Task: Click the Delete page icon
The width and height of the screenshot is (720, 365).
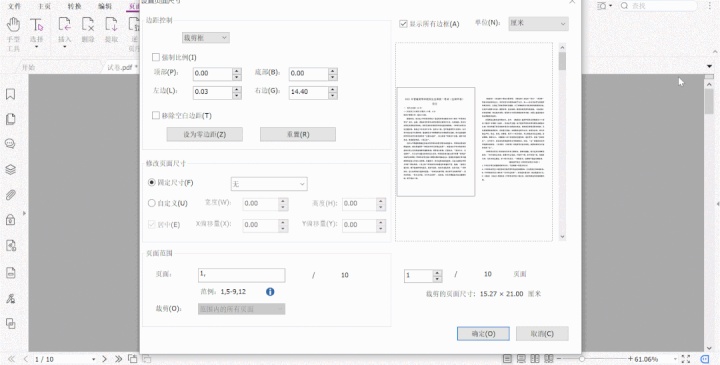Action: pyautogui.click(x=88, y=25)
